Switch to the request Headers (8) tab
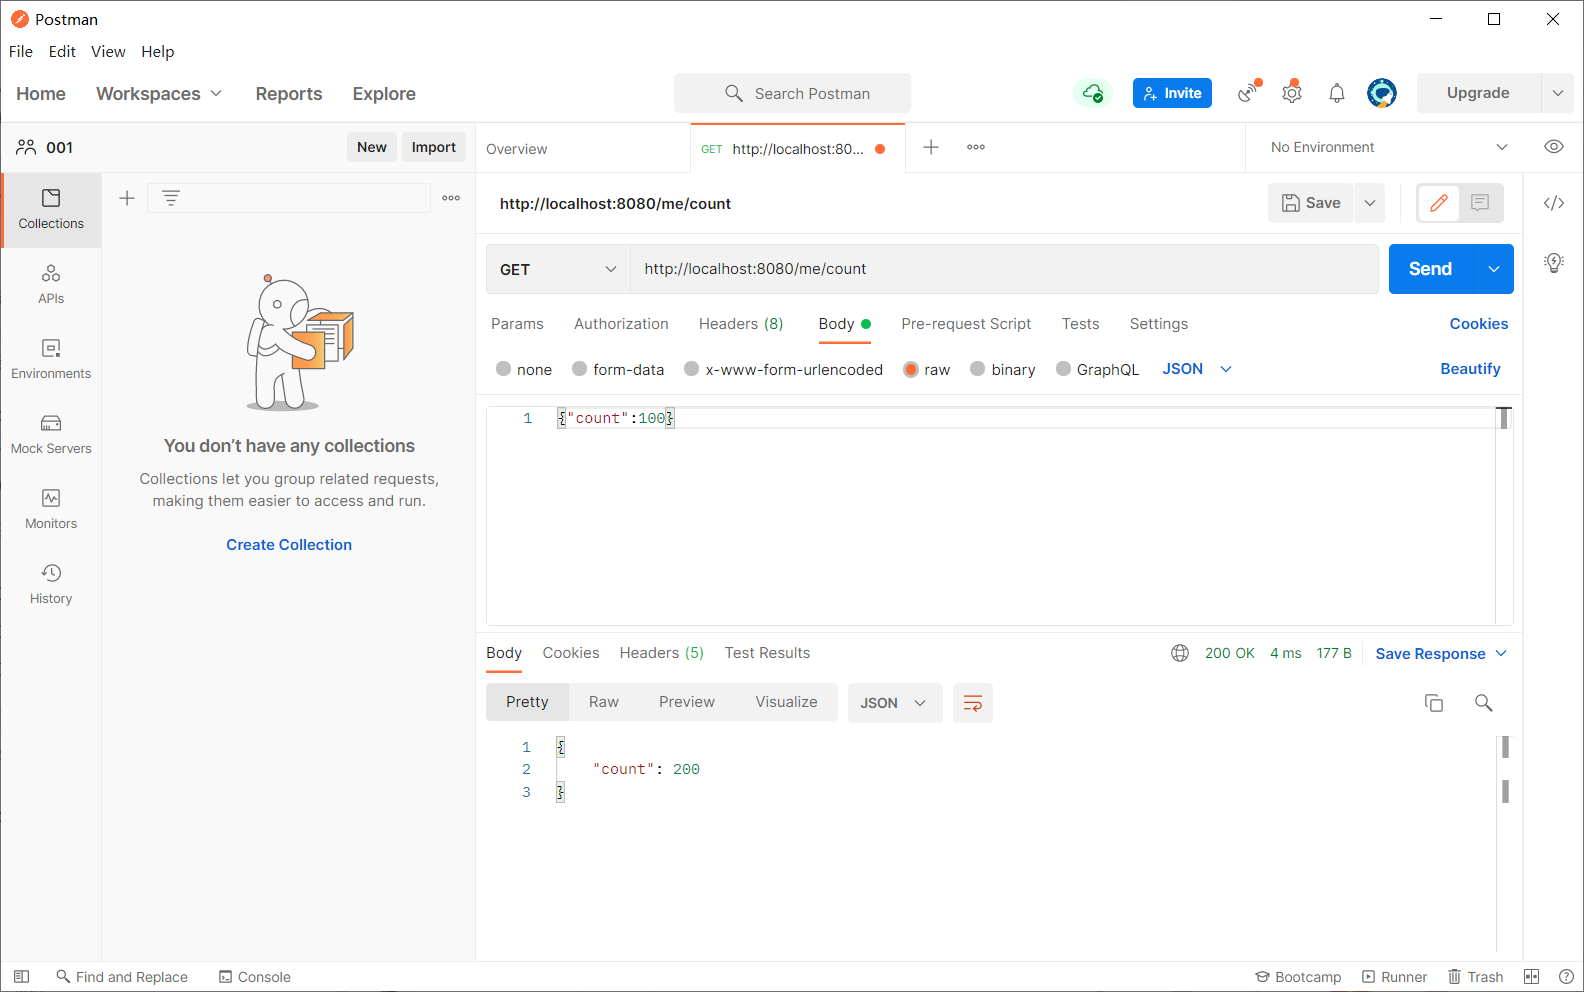Image resolution: width=1584 pixels, height=992 pixels. (741, 324)
